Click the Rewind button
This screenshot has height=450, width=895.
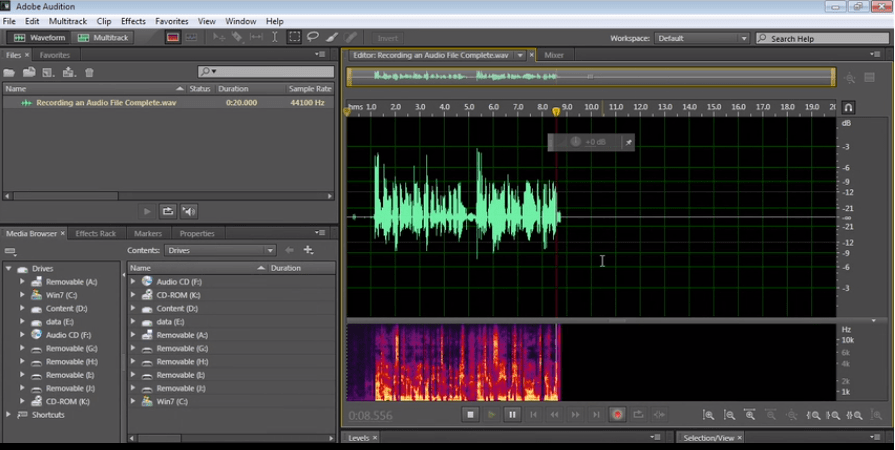(x=554, y=415)
